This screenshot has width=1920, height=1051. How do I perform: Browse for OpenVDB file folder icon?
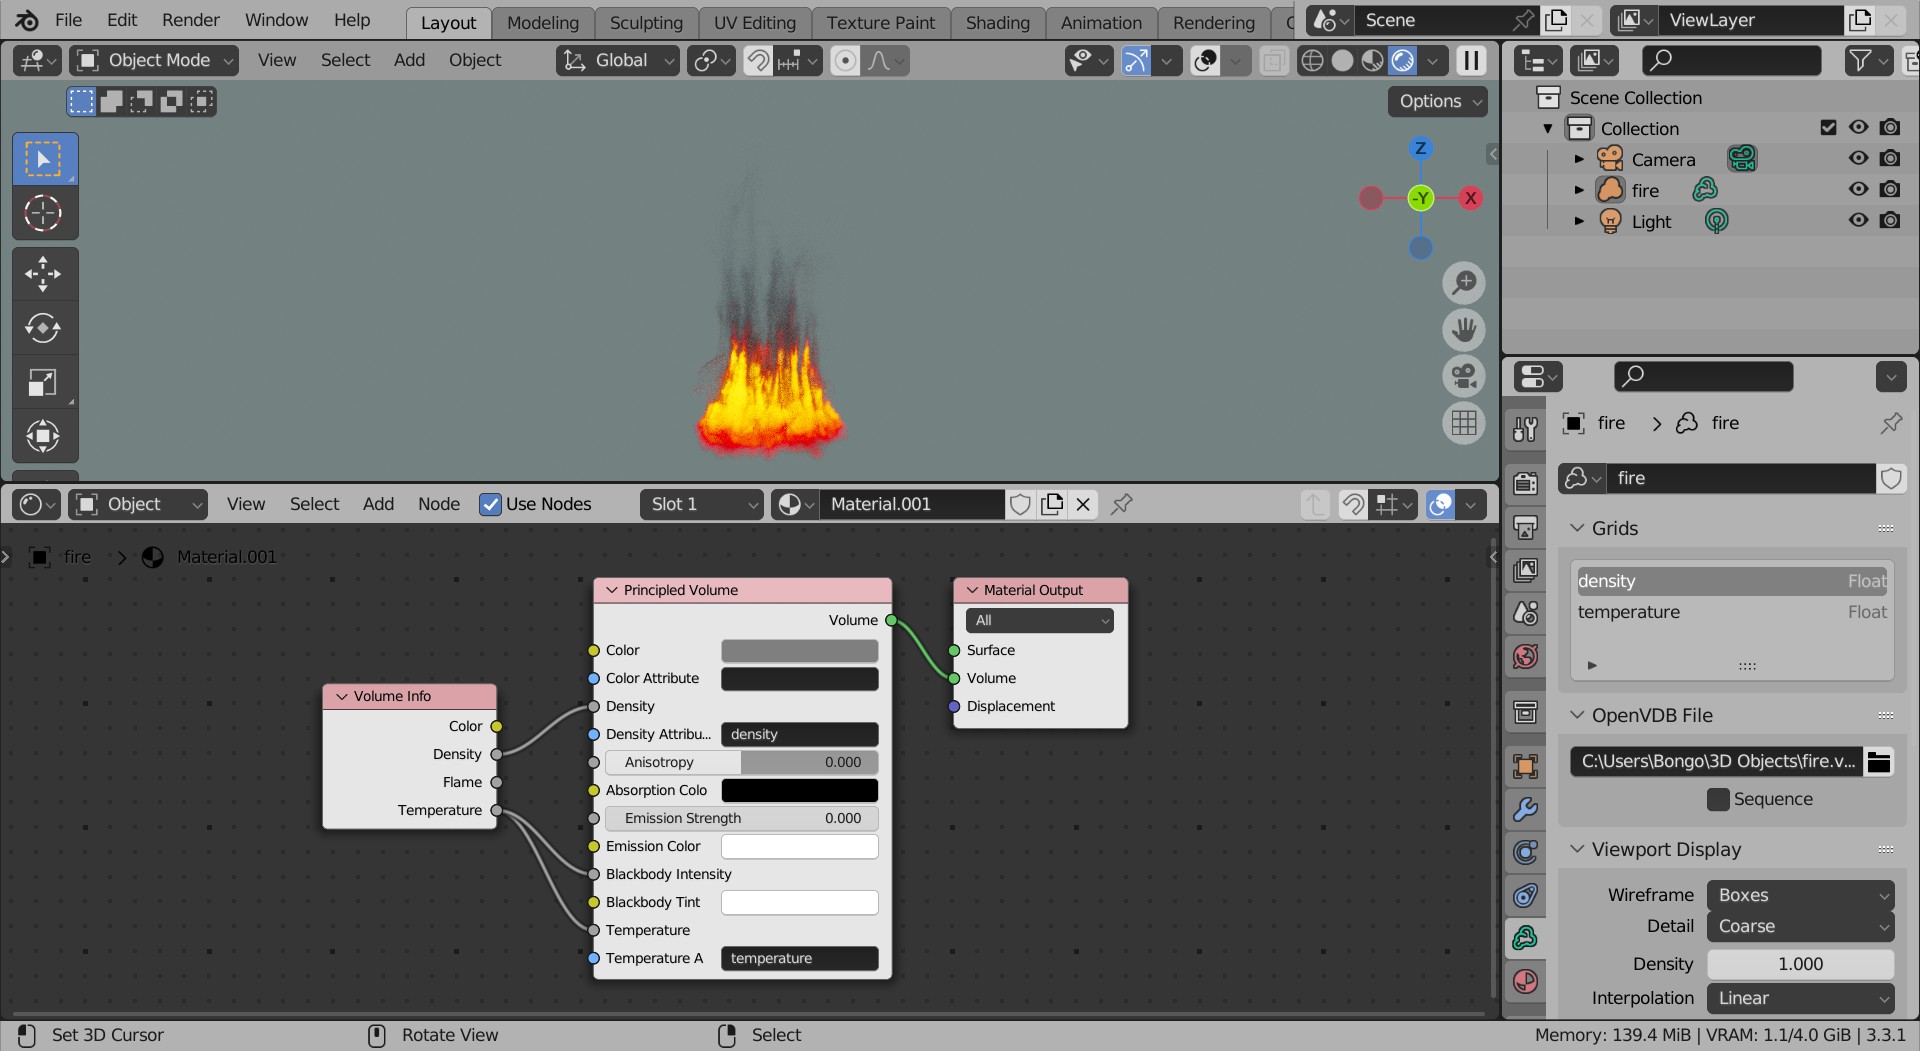pos(1879,762)
